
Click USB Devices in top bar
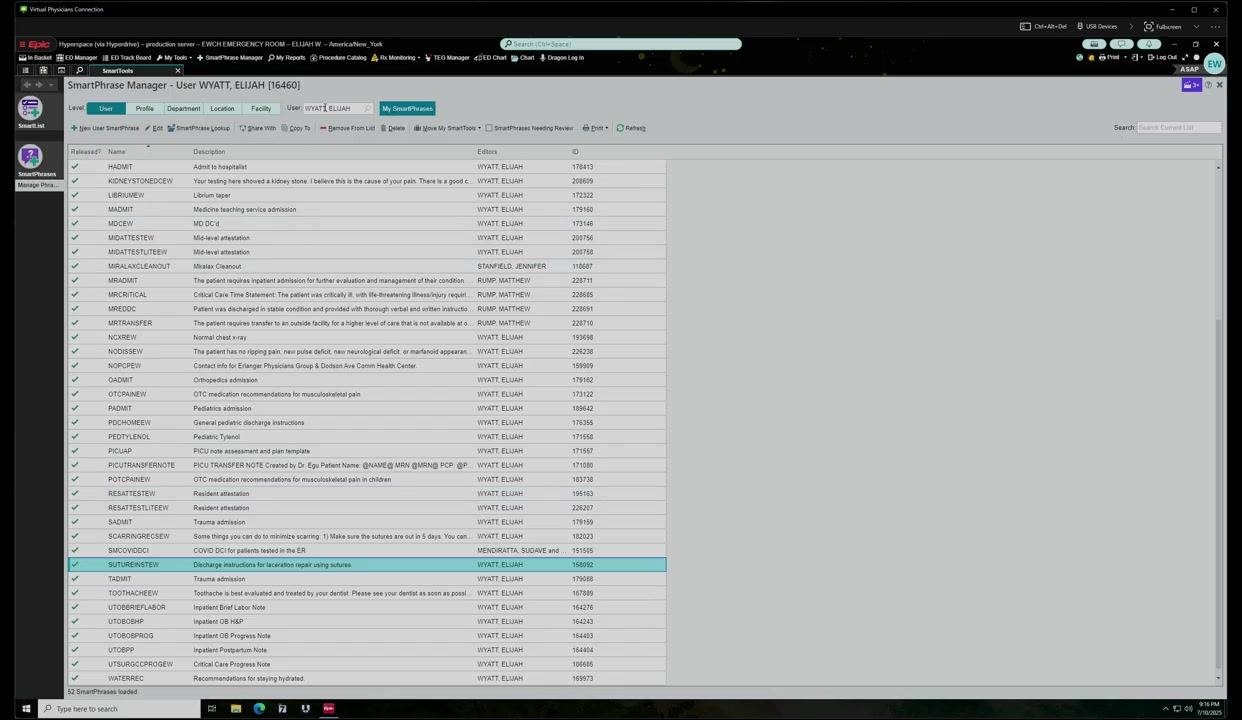coord(1096,27)
